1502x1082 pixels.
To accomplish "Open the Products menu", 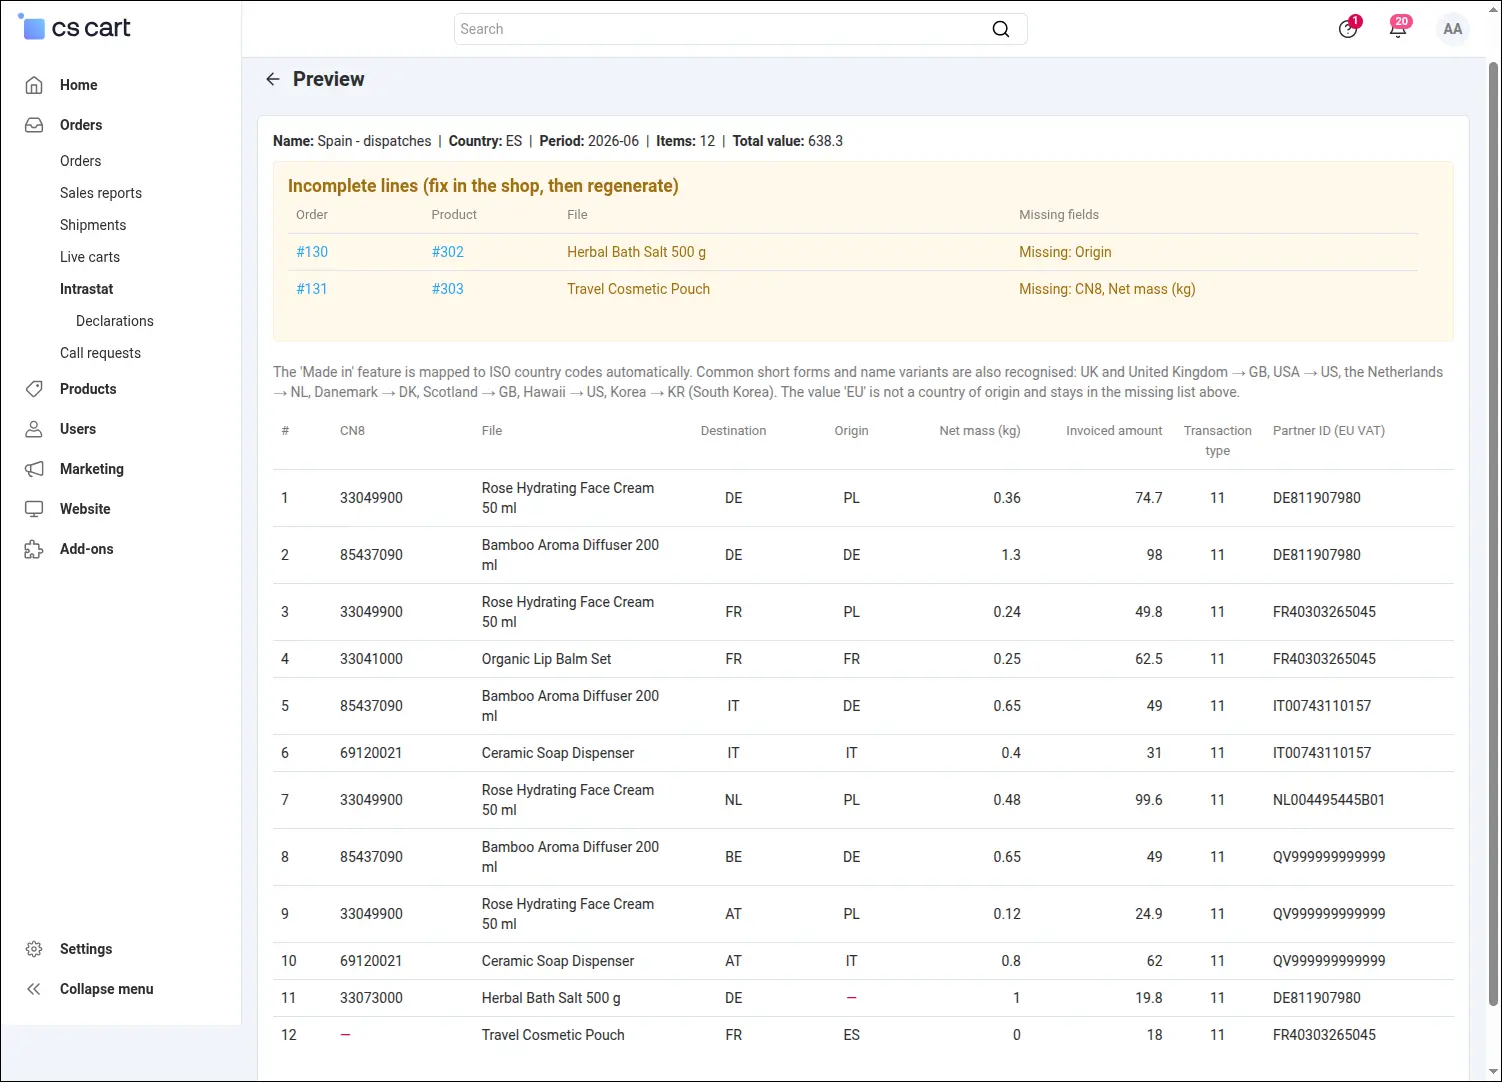I will click(x=88, y=389).
